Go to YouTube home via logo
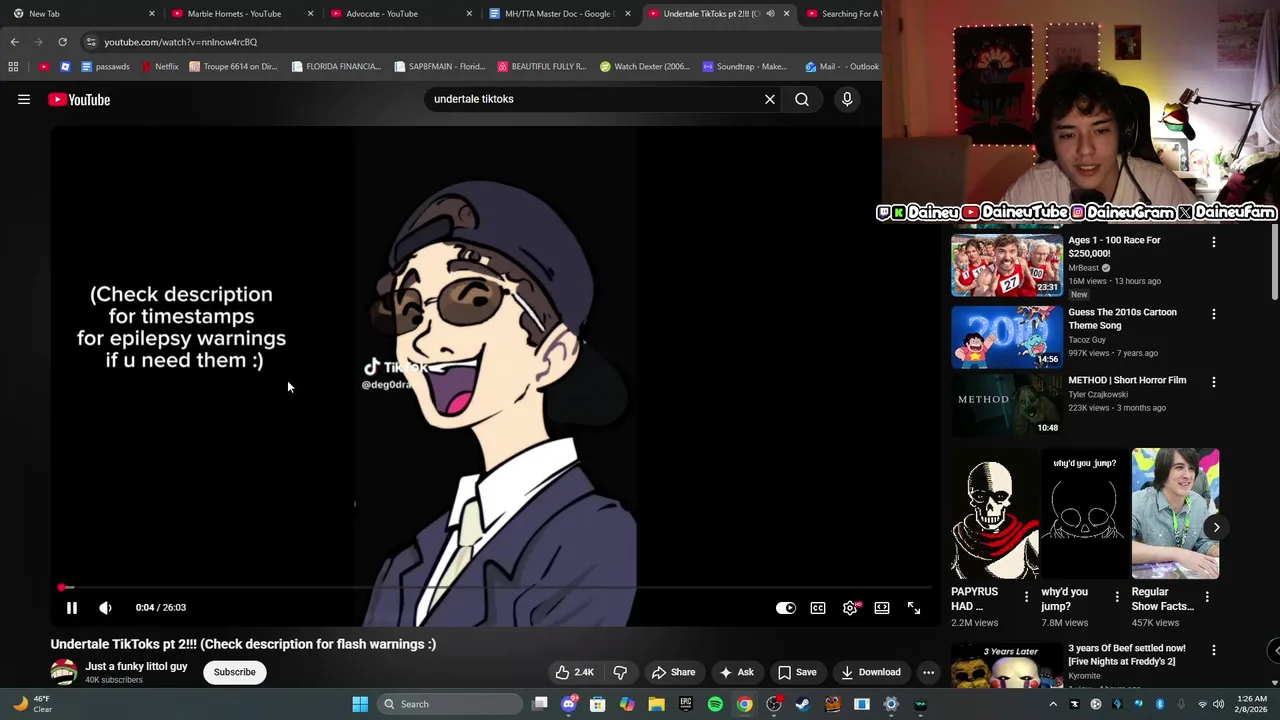 tap(79, 99)
